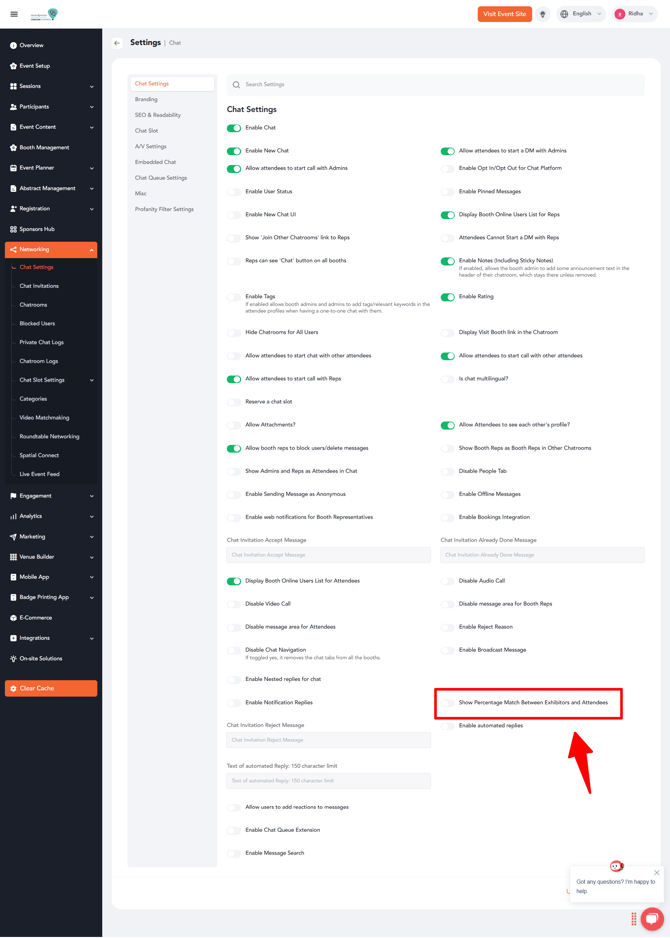The height and width of the screenshot is (938, 670).
Task: Click the Overview icon in sidebar
Action: [13, 45]
